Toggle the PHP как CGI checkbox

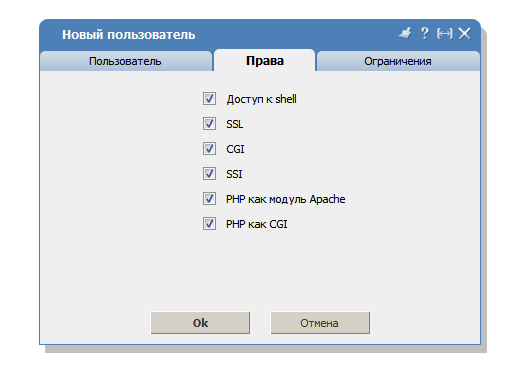(209, 224)
